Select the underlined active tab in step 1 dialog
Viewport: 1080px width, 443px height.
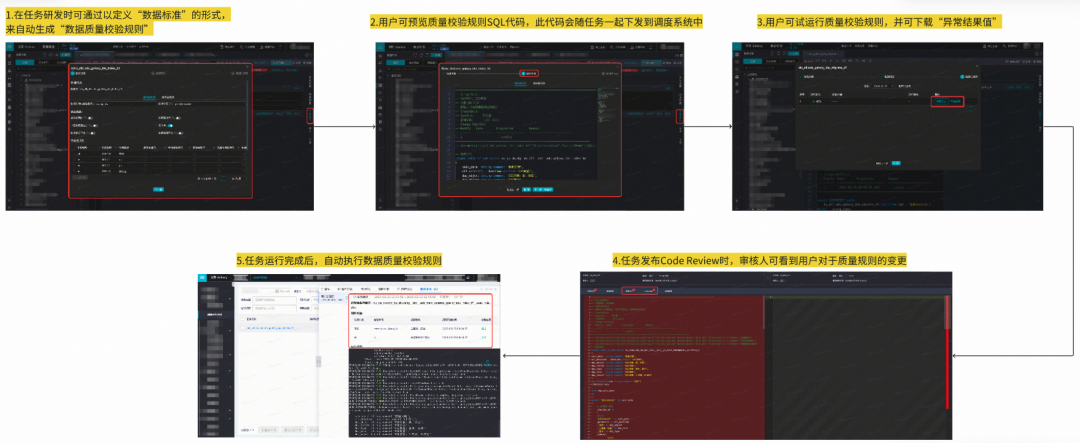pyautogui.click(x=149, y=96)
